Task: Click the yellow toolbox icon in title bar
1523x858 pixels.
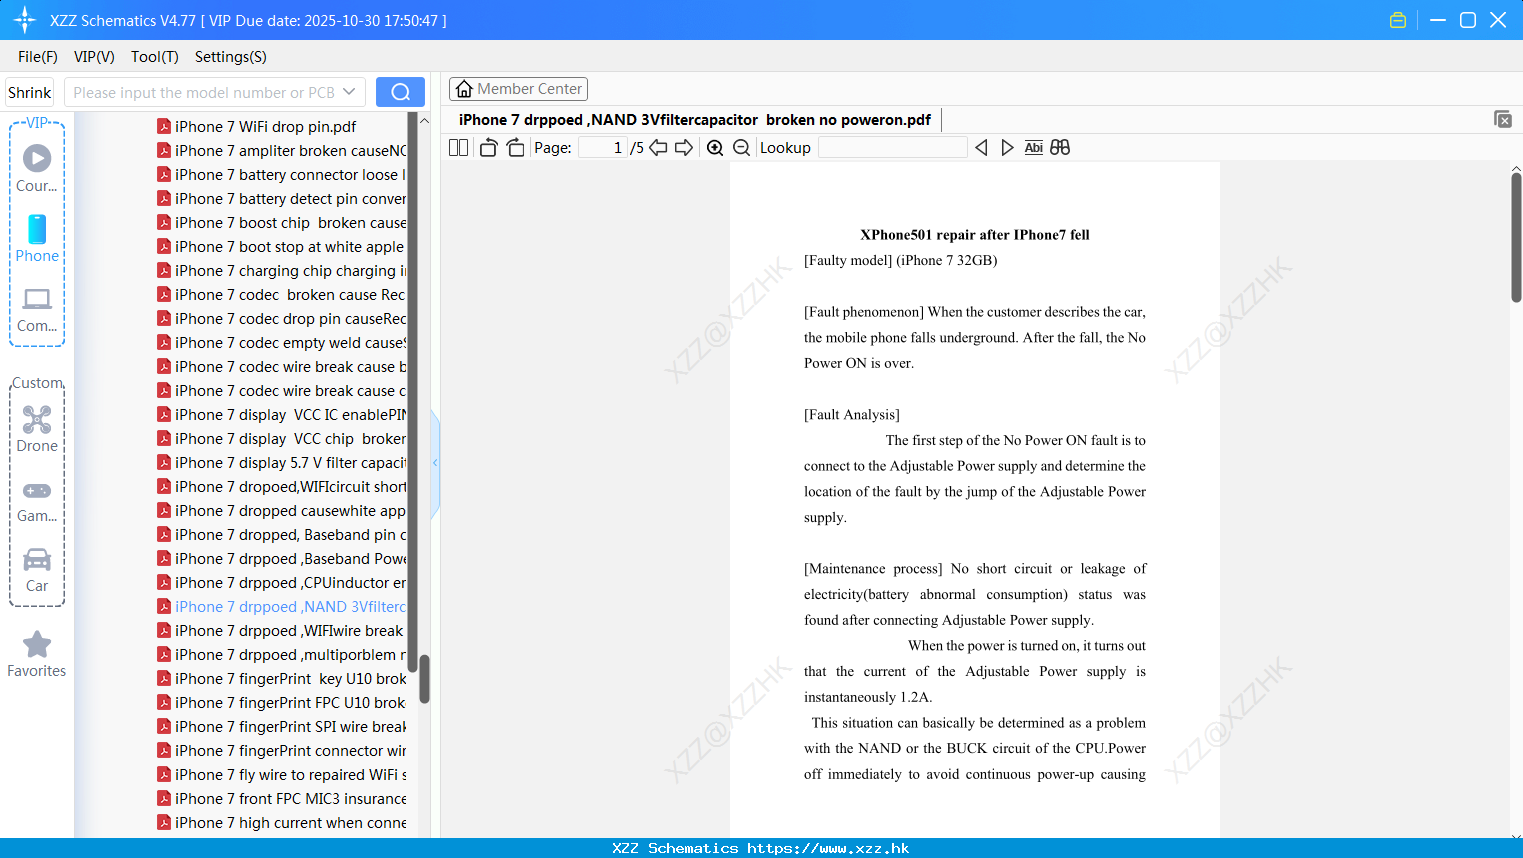Action: coord(1398,20)
